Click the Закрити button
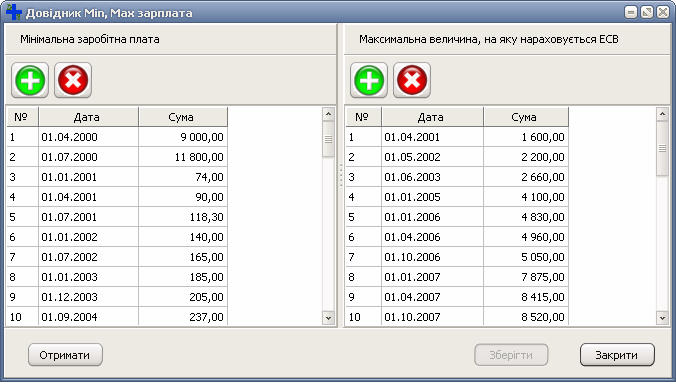This screenshot has height=384, width=676. coord(617,355)
